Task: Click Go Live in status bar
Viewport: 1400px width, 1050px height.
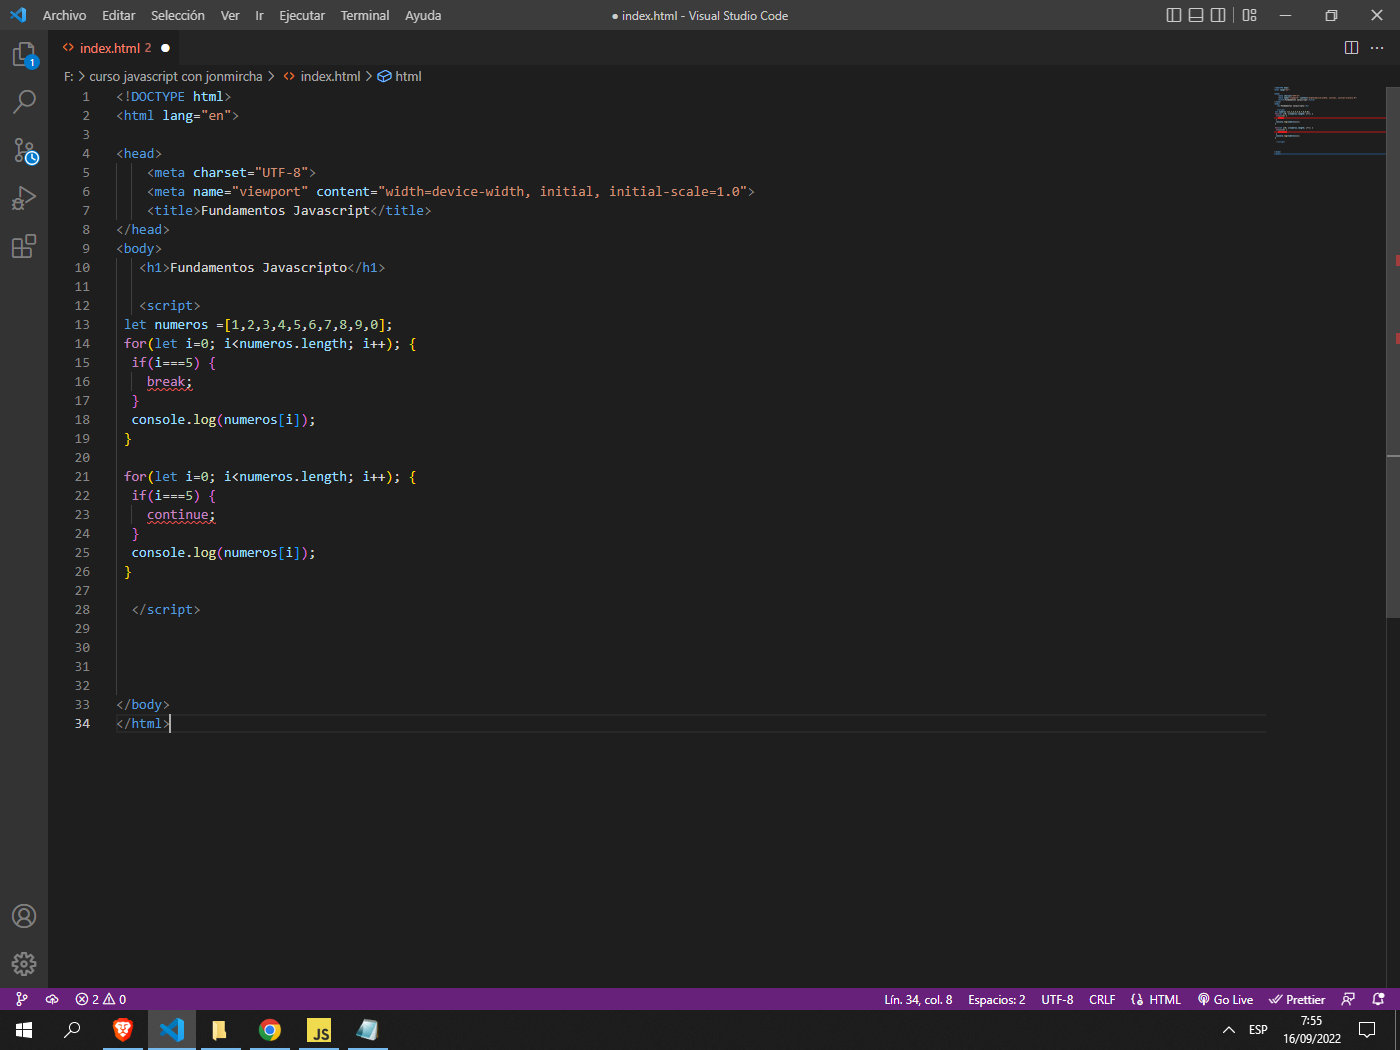Action: [1225, 999]
